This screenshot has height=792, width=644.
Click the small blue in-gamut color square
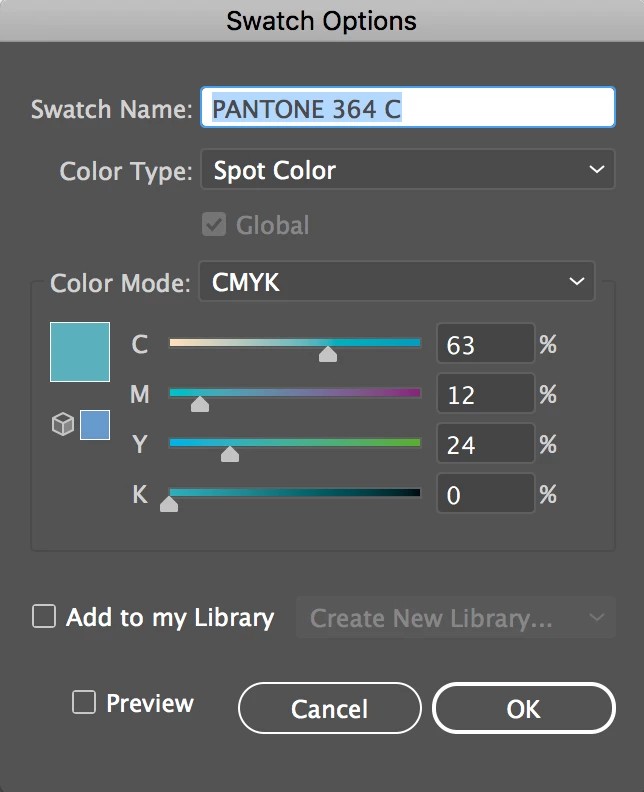(95, 425)
